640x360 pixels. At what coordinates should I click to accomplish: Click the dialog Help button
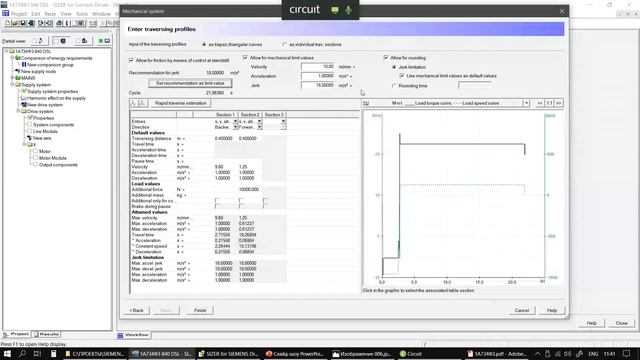(x=552, y=310)
